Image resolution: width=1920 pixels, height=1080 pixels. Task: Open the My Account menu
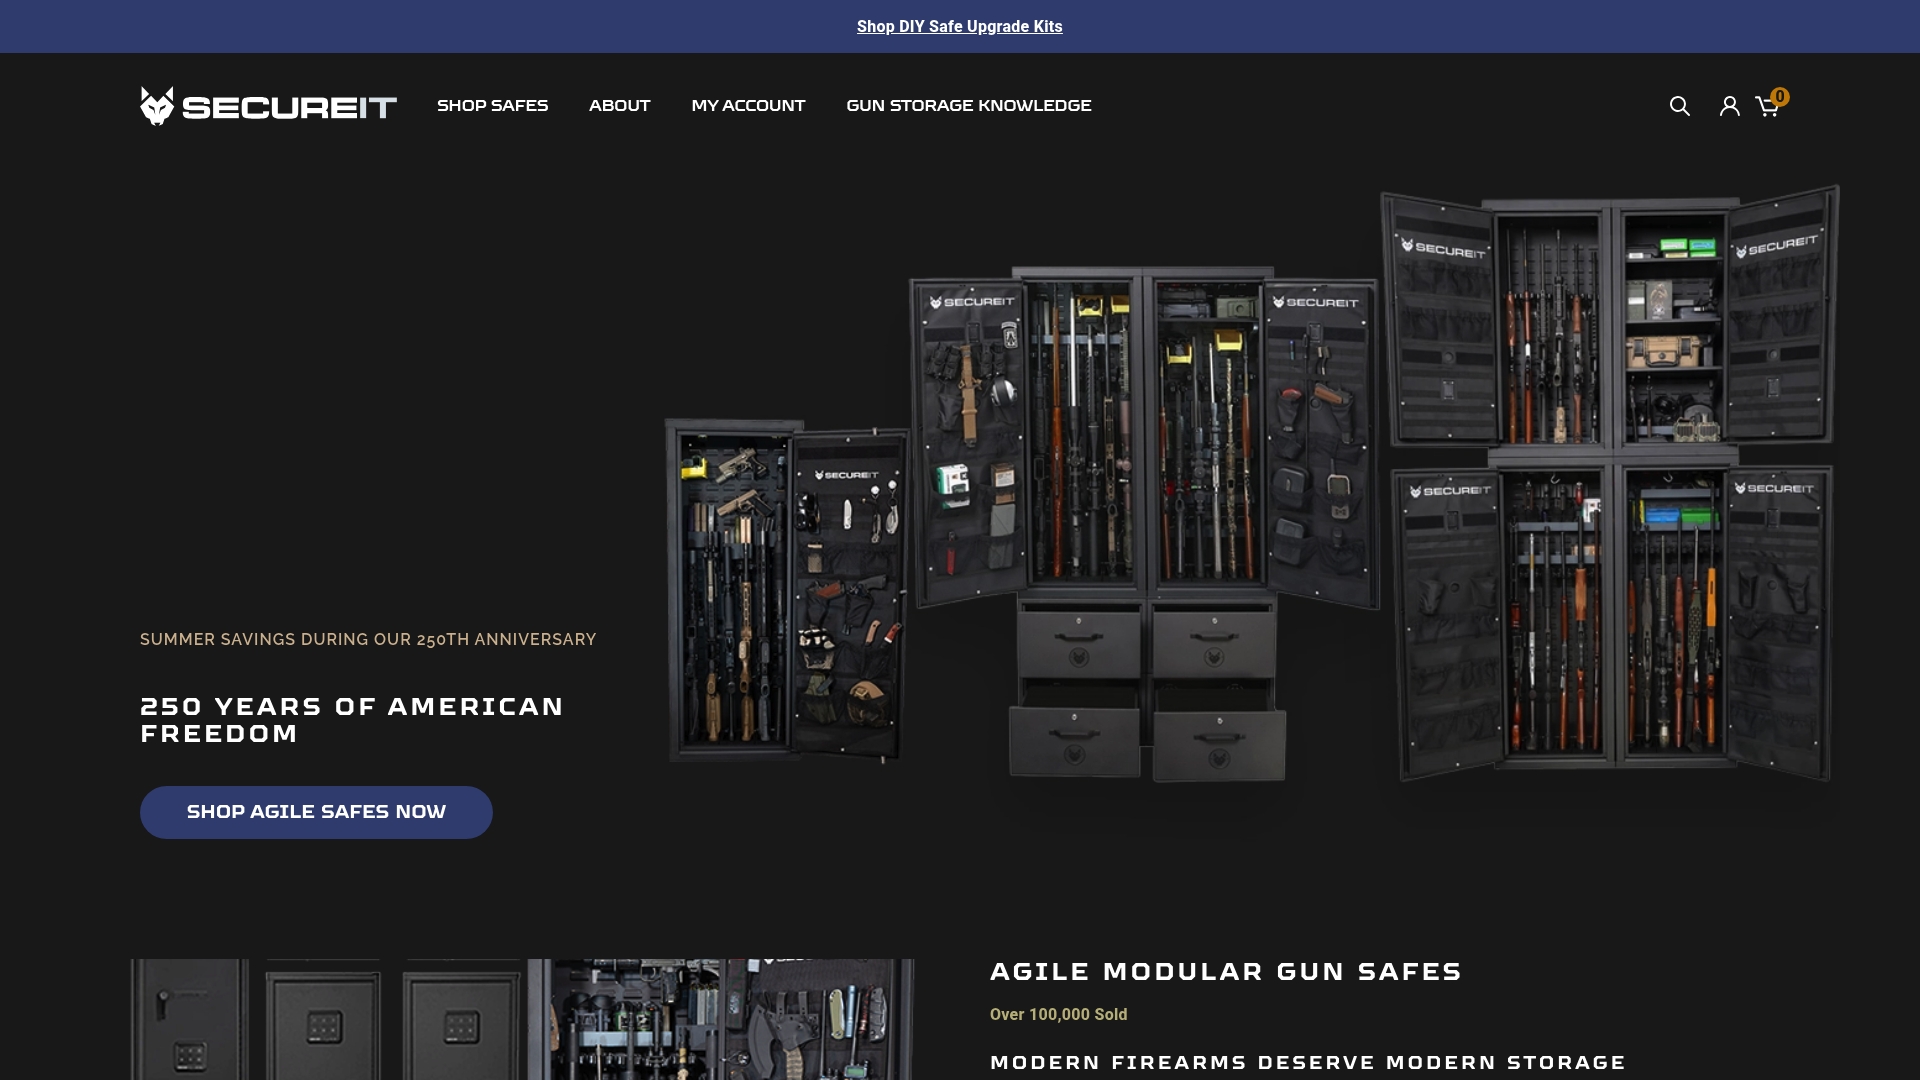[x=748, y=106]
